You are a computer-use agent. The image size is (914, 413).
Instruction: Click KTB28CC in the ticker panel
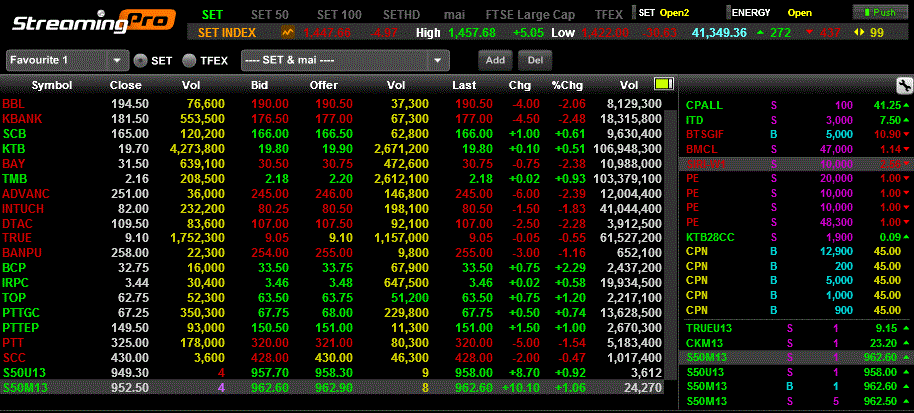[x=708, y=236]
